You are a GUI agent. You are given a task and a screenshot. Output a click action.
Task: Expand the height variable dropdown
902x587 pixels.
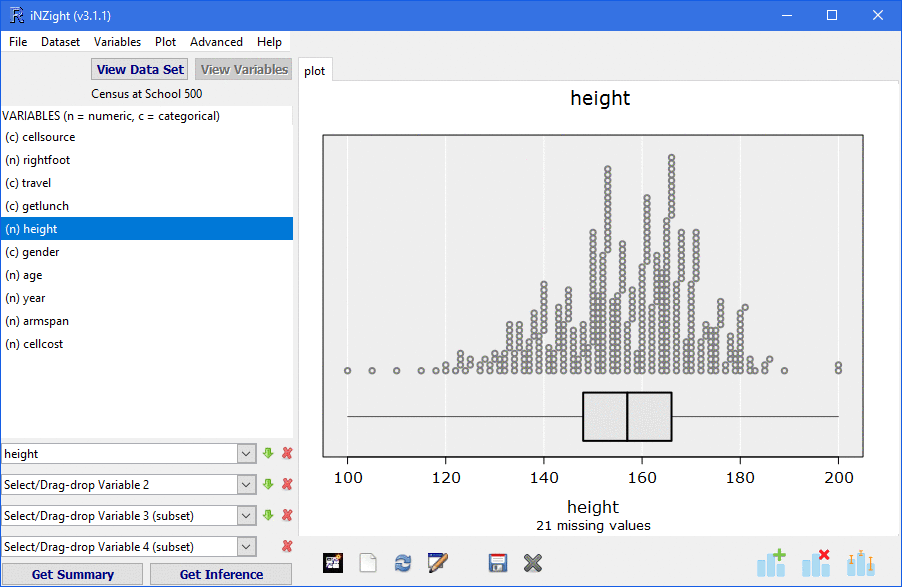click(x=247, y=454)
